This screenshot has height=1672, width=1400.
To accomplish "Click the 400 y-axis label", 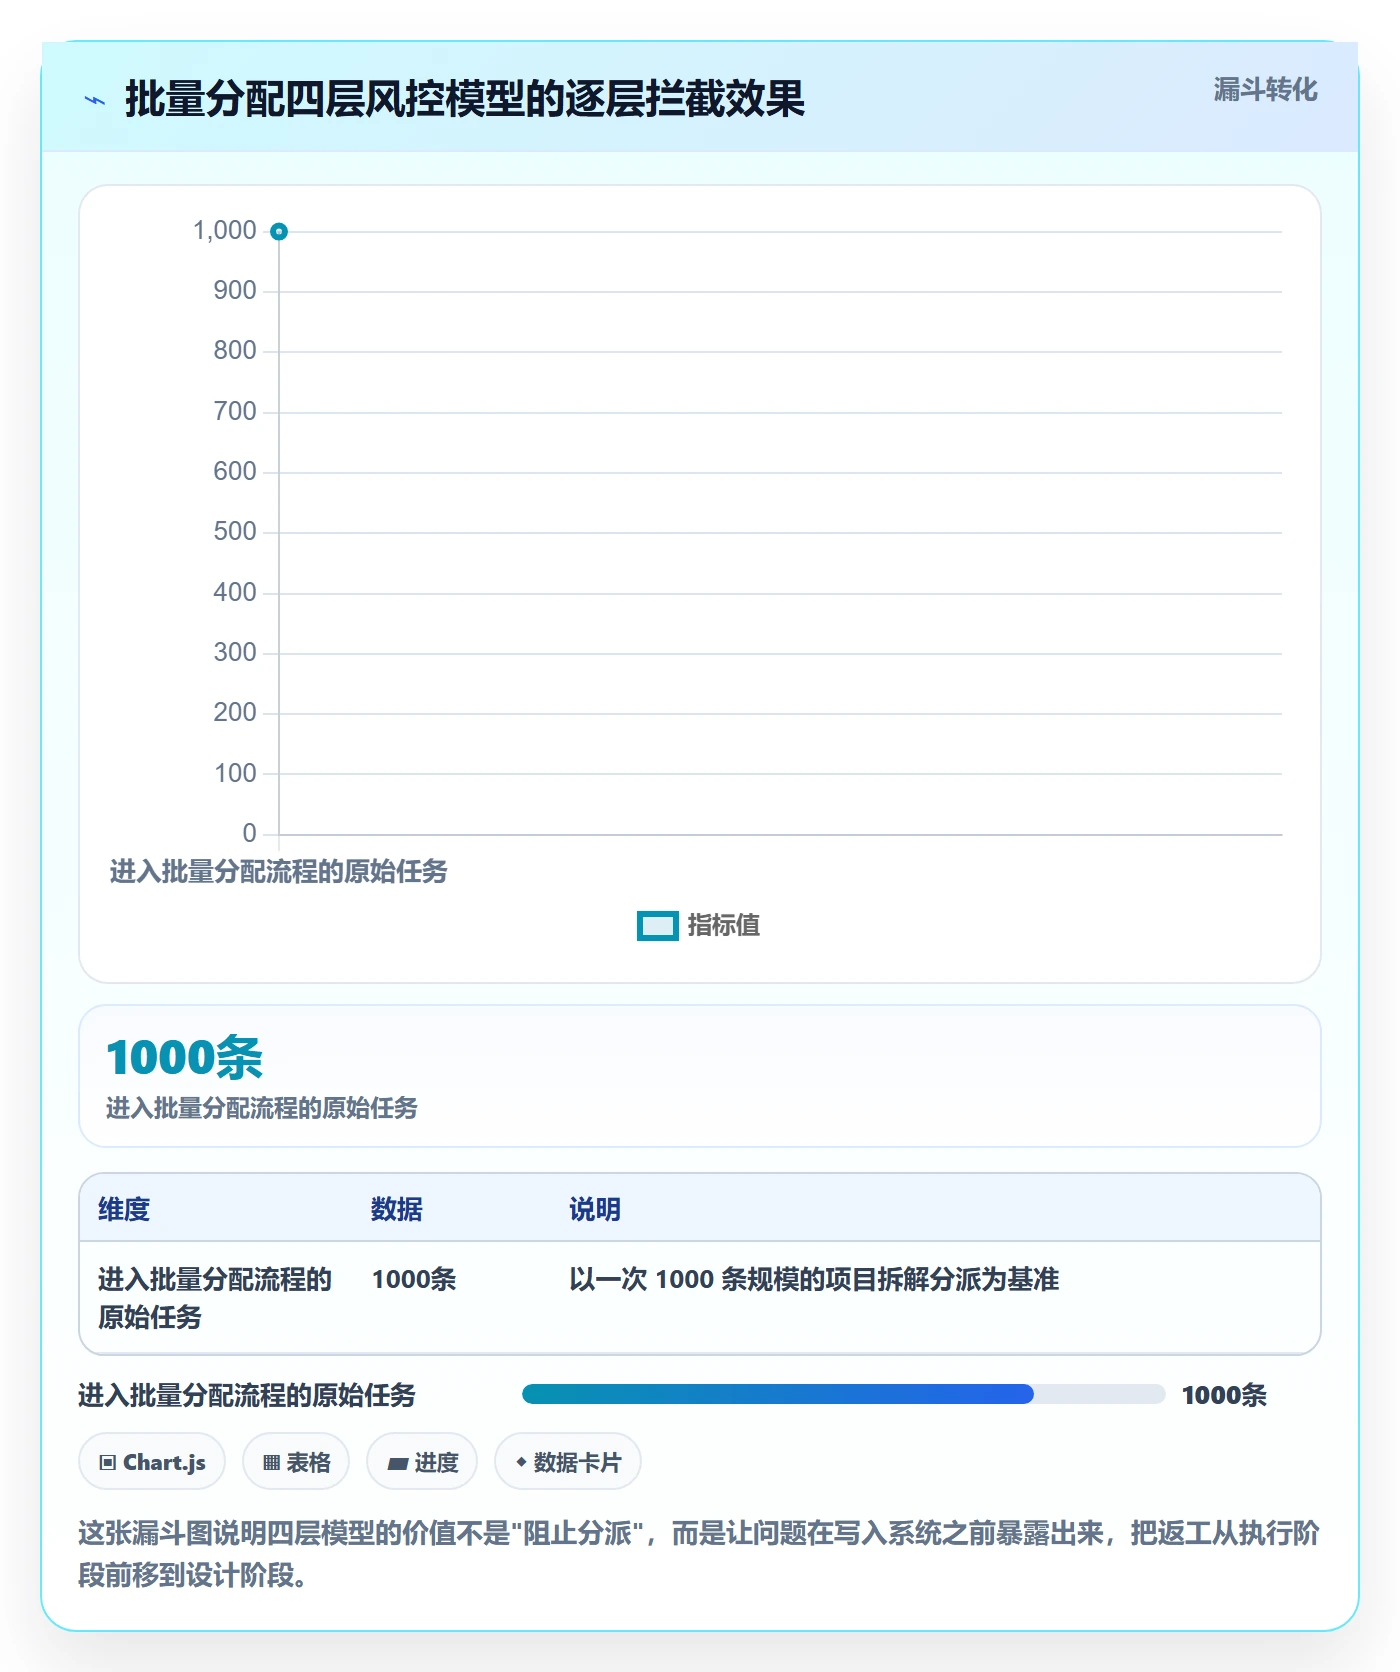I will (x=235, y=593).
